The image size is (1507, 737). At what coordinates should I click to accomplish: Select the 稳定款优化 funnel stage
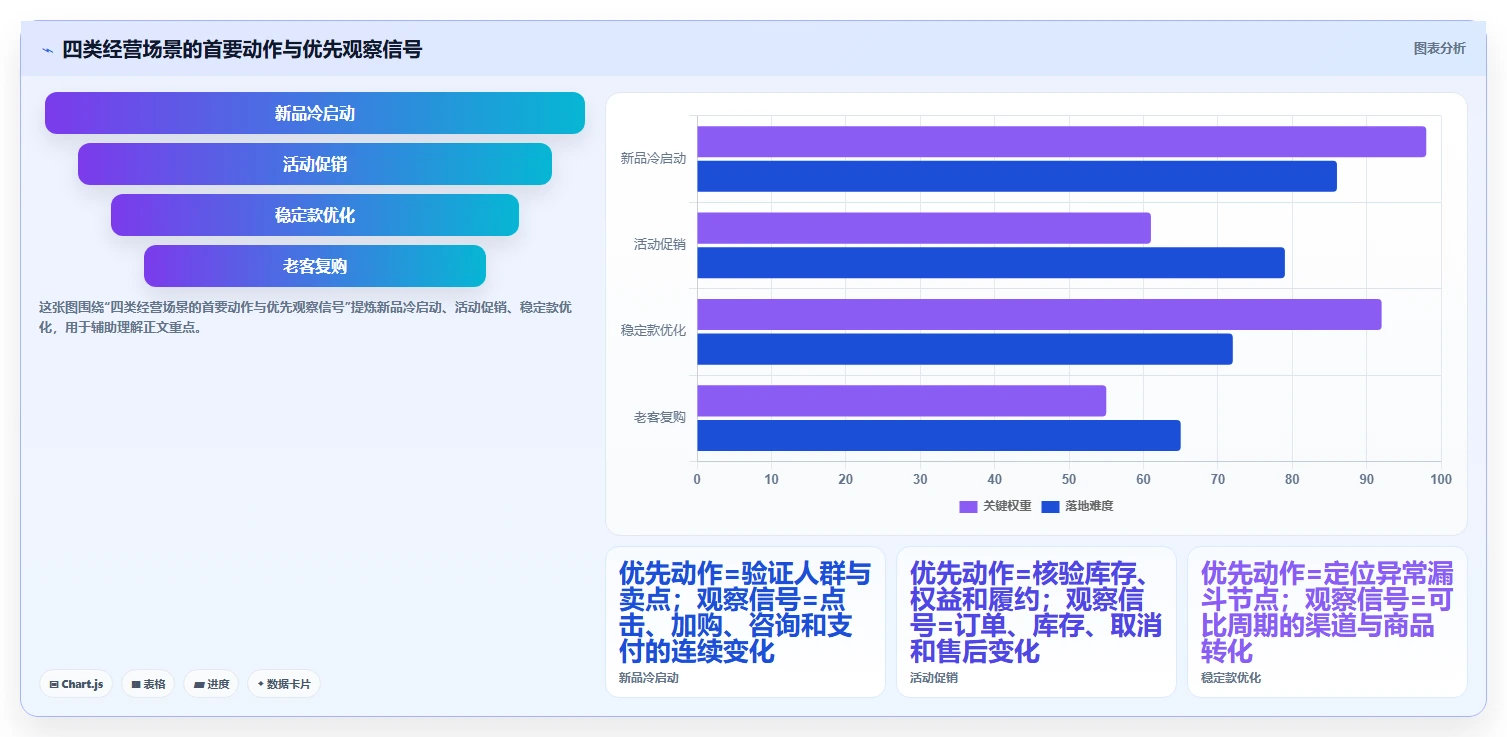(315, 215)
